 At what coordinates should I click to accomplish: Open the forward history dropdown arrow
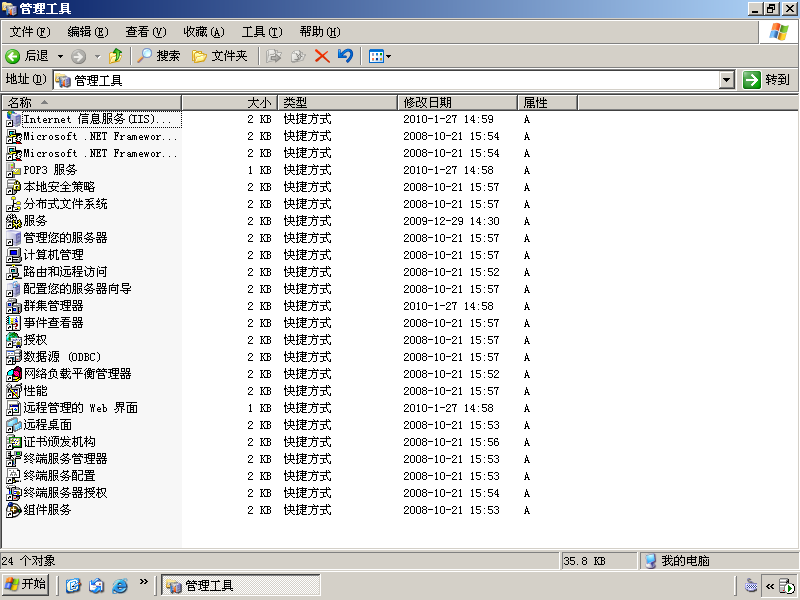(97, 56)
